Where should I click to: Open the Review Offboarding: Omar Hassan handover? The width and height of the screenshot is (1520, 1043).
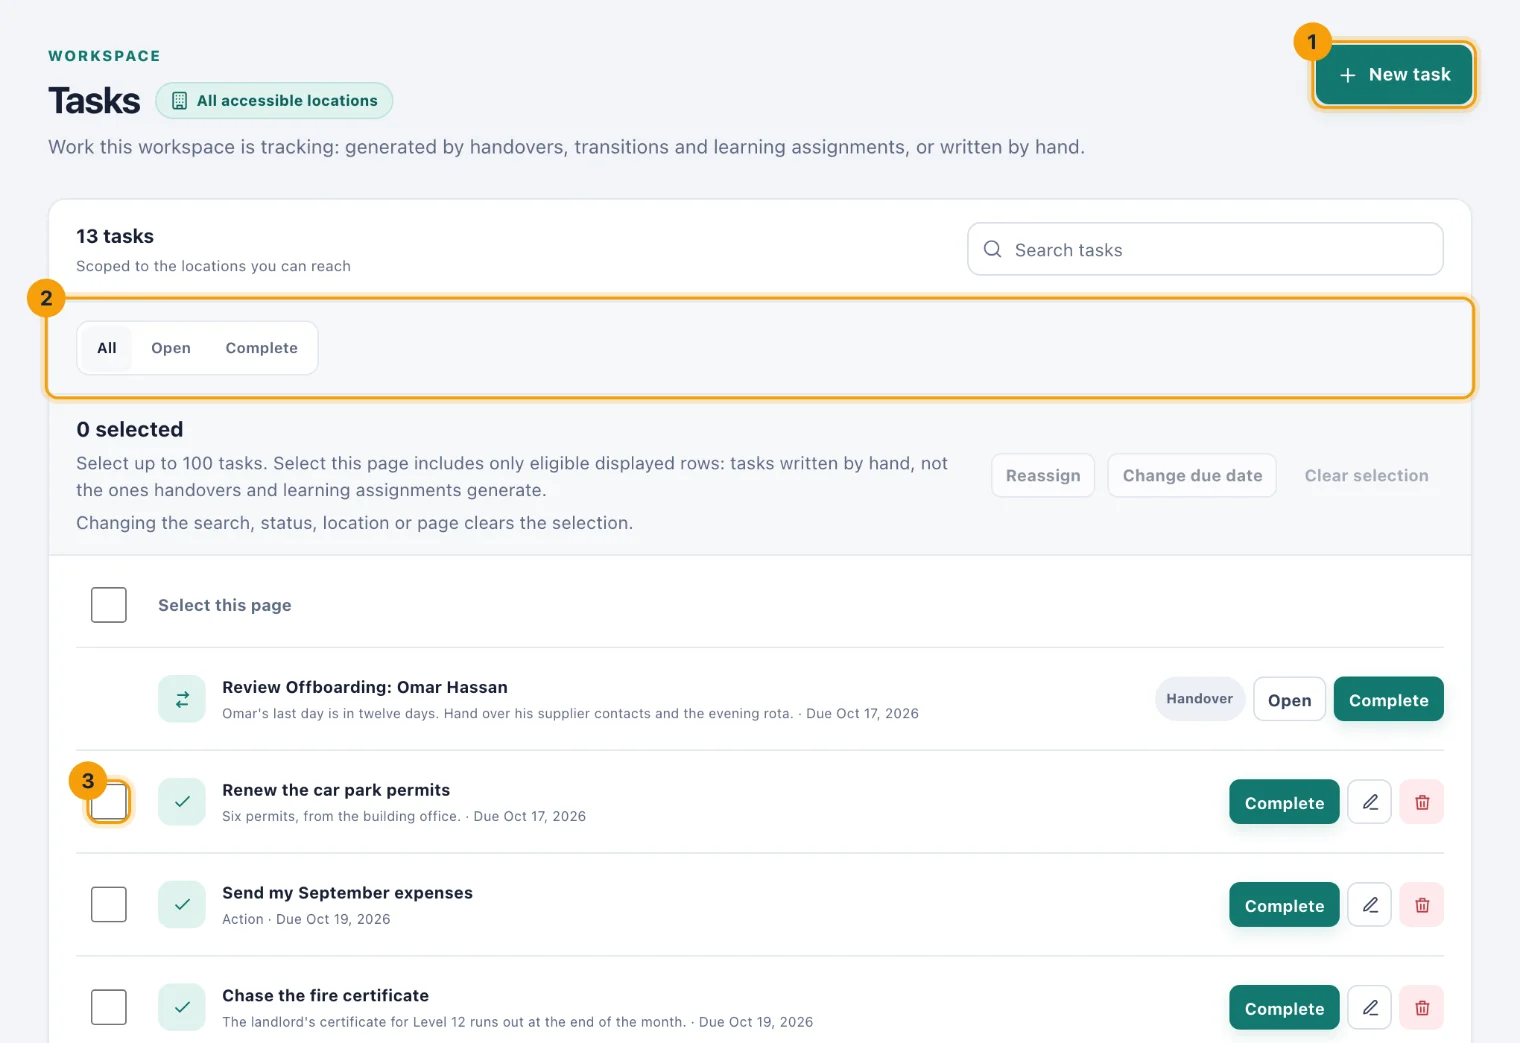pyautogui.click(x=1289, y=699)
